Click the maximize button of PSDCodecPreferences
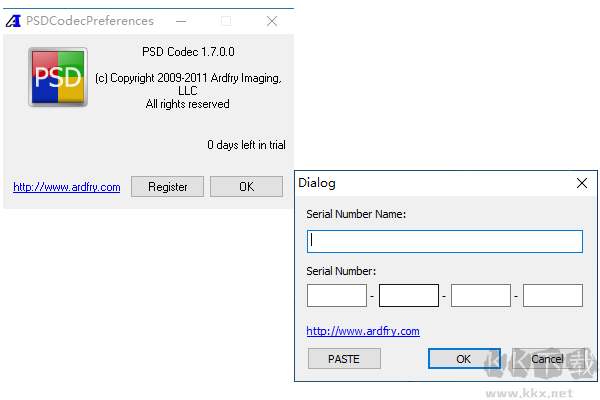The image size is (600, 400). tap(226, 21)
